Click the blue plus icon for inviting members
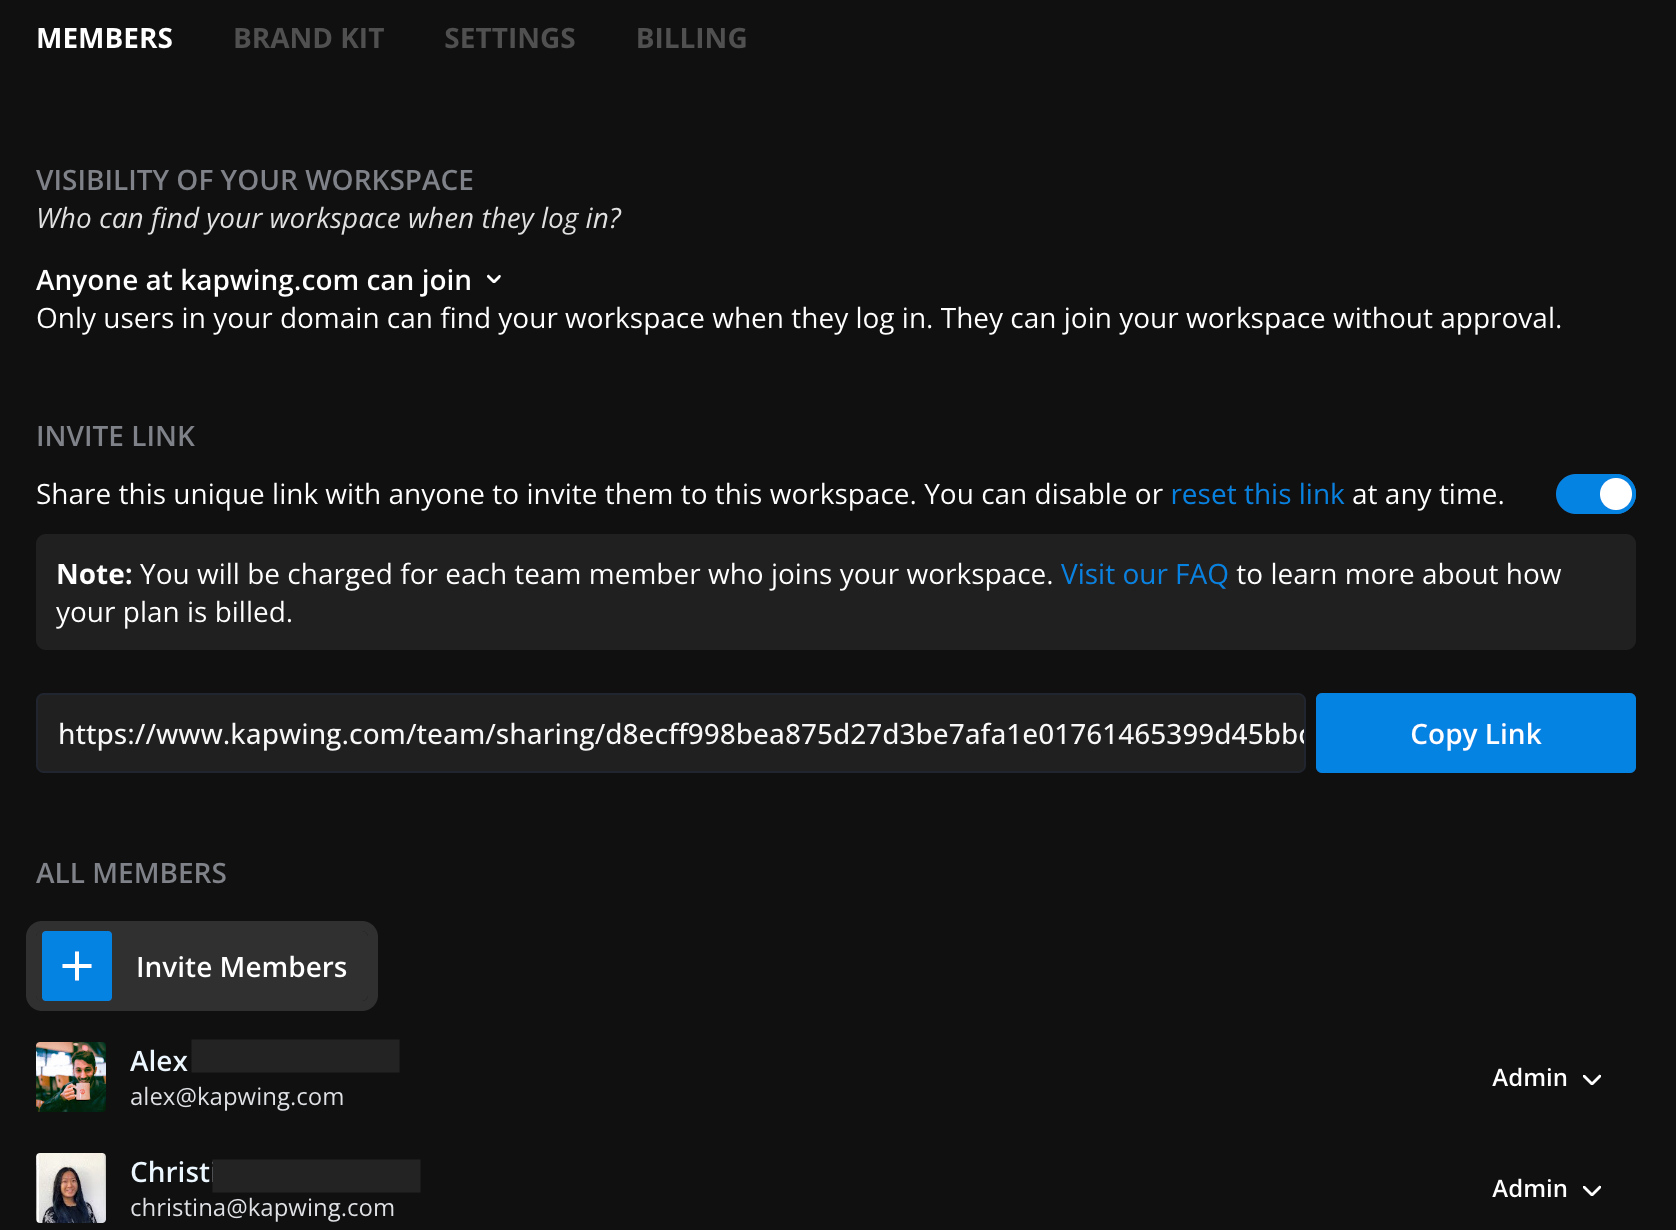Image resolution: width=1676 pixels, height=1230 pixels. [x=77, y=966]
